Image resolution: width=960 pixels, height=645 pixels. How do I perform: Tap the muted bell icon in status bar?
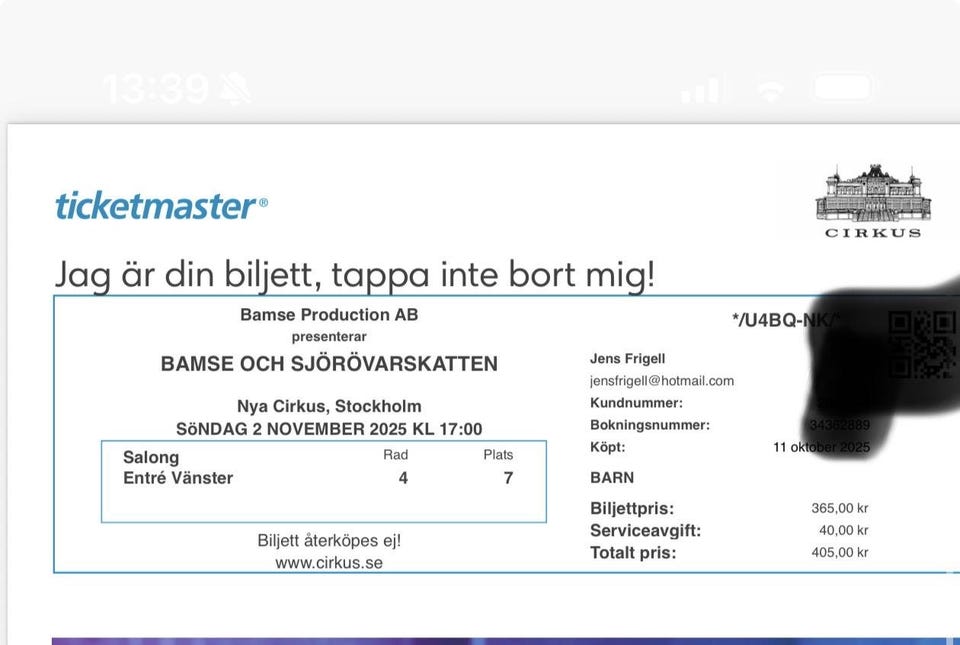(236, 89)
